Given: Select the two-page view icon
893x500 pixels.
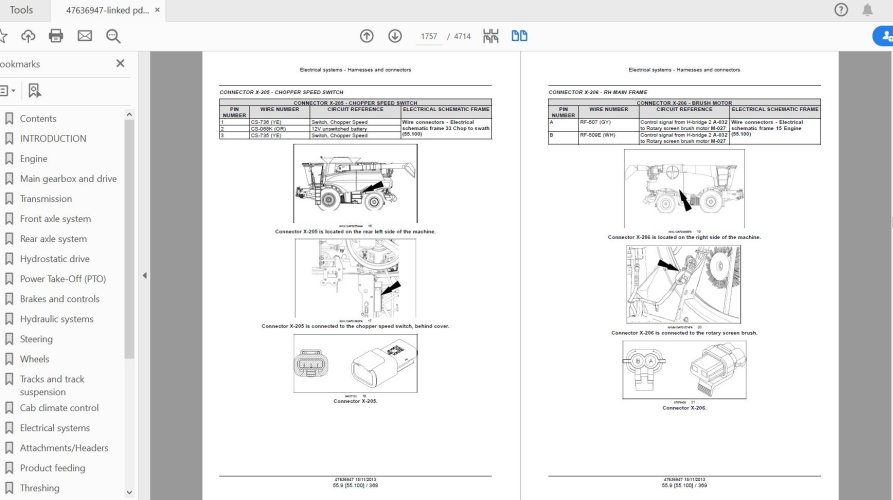Looking at the screenshot, I should [519, 36].
